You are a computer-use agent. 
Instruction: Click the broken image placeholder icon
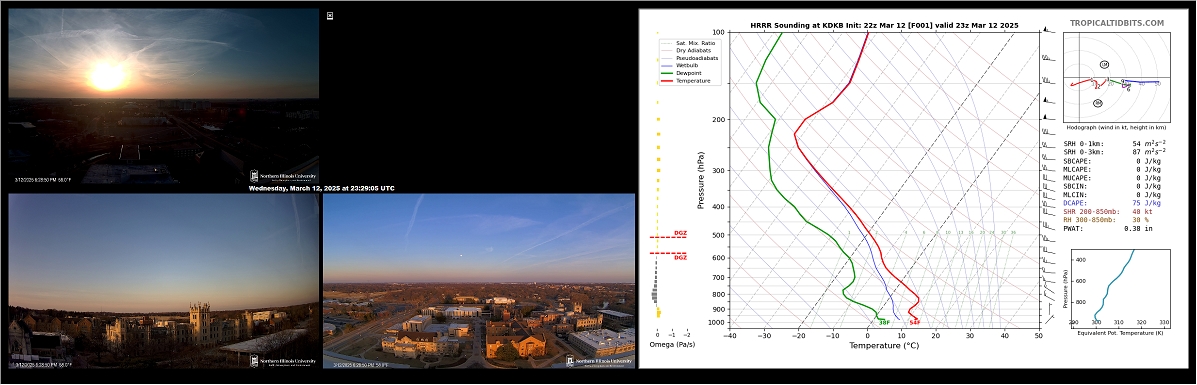pyautogui.click(x=330, y=15)
